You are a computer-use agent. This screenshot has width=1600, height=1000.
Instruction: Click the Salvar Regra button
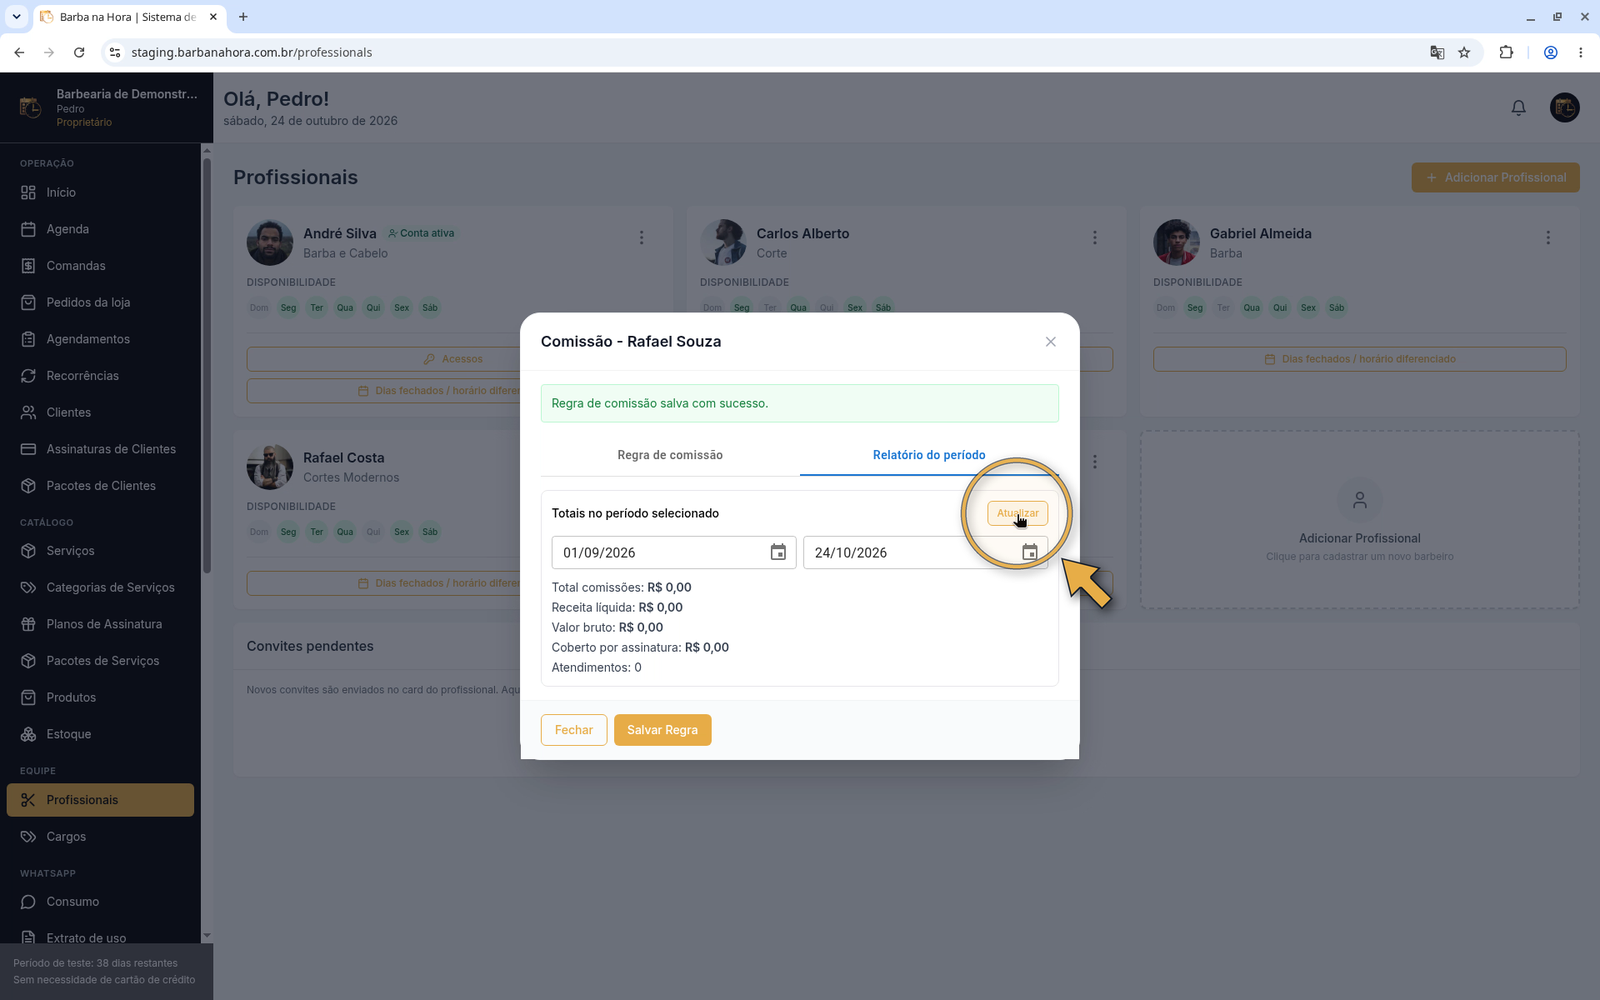[662, 730]
